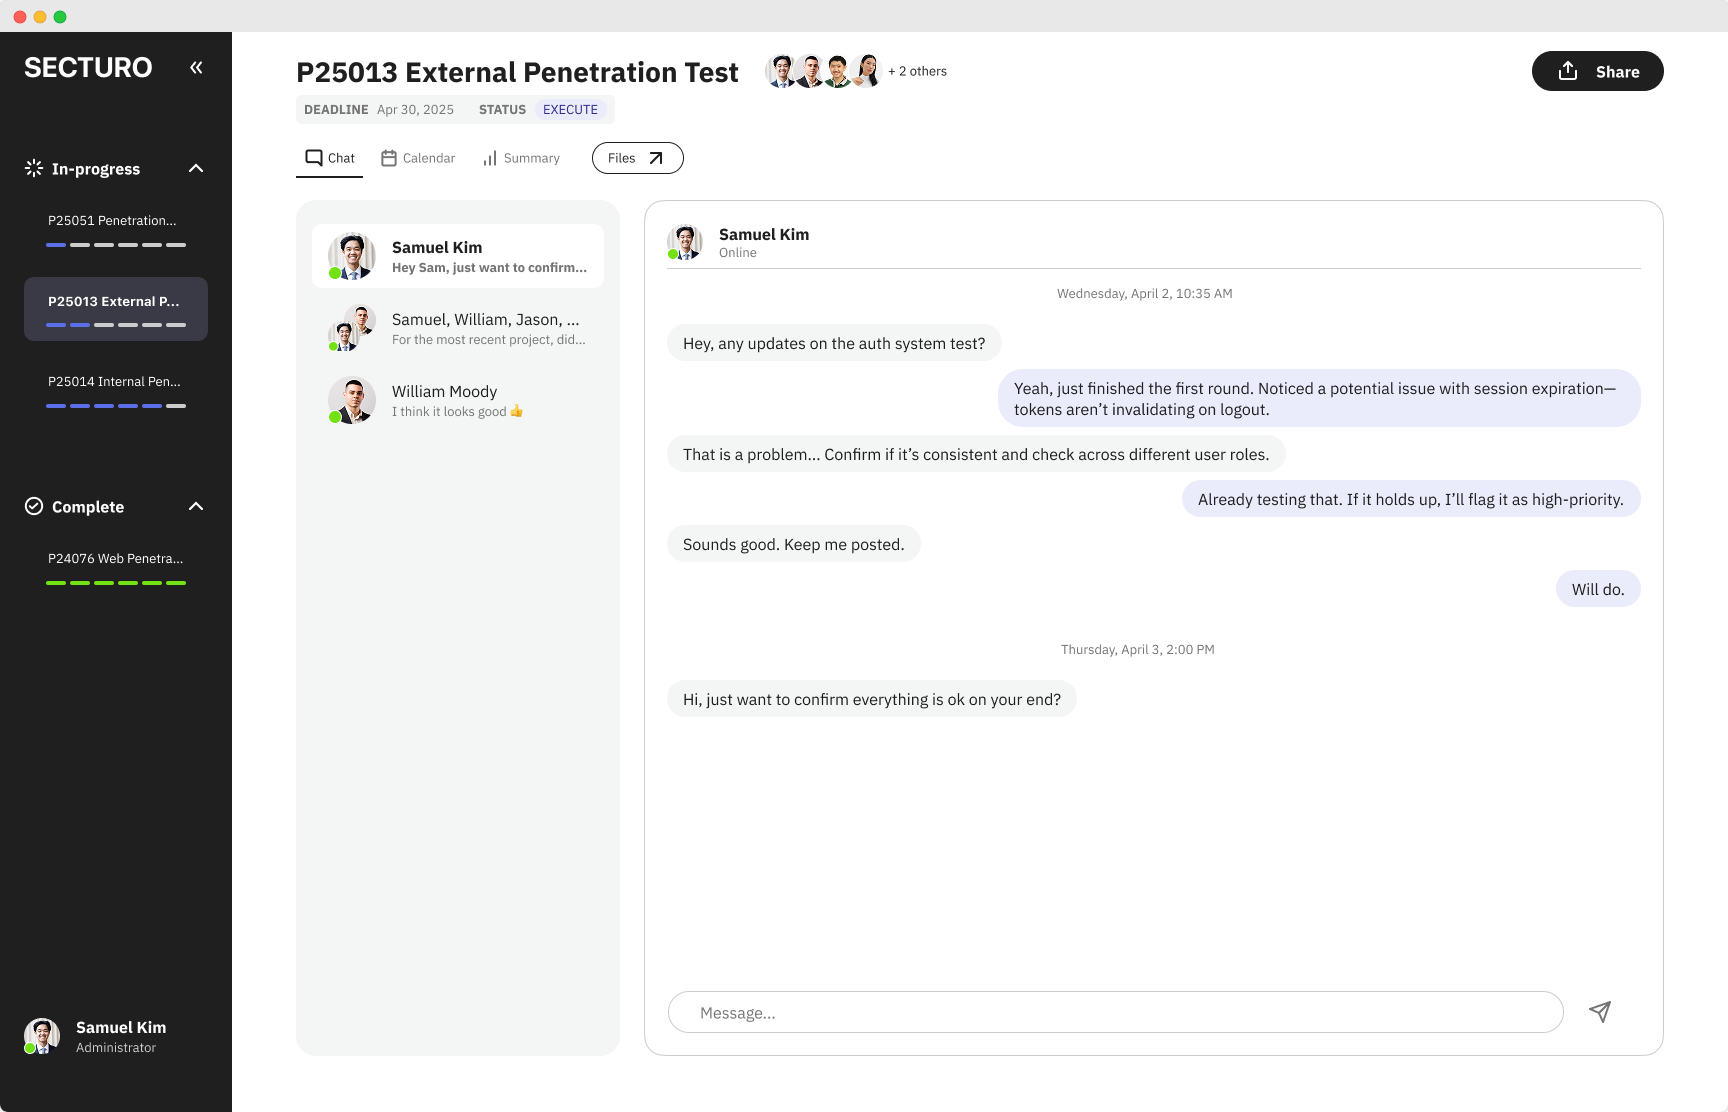Click message about session expiration tokens
The height and width of the screenshot is (1112, 1728).
click(1319, 398)
